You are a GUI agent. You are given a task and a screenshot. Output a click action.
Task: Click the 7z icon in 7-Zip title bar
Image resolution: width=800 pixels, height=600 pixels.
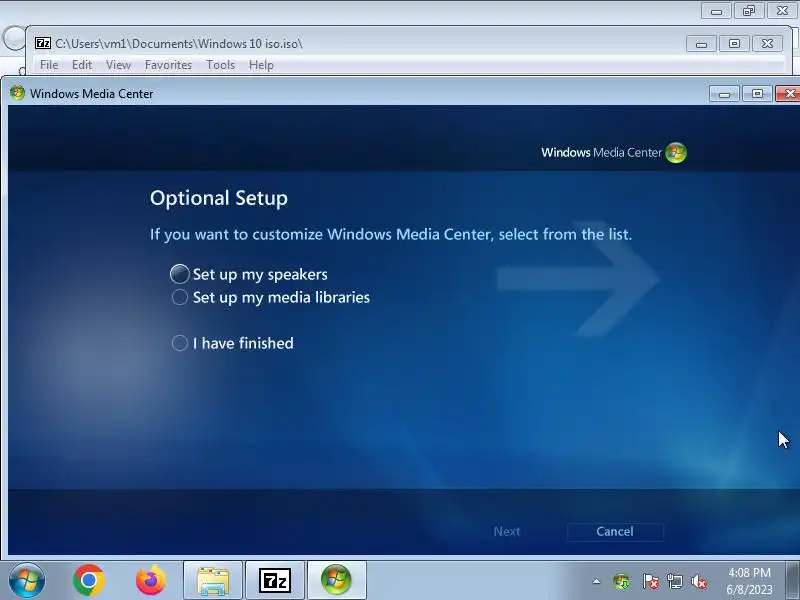pos(43,43)
